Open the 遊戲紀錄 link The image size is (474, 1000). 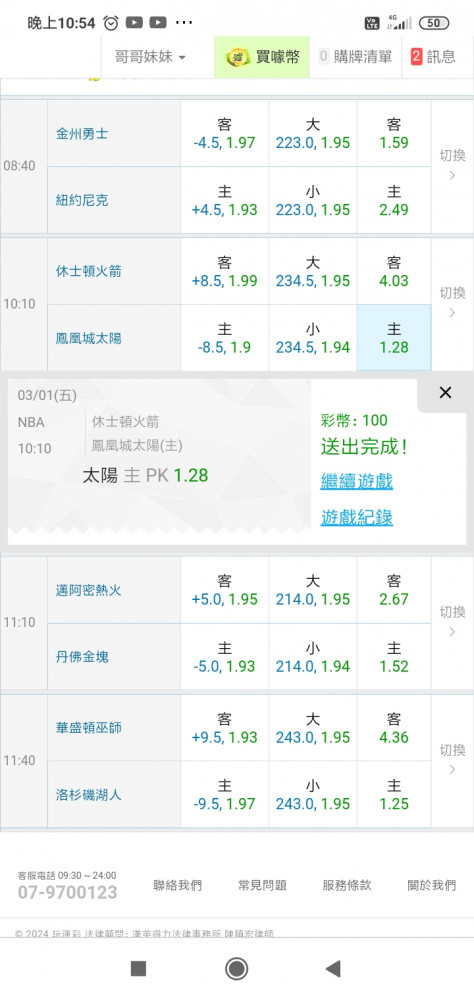click(x=357, y=518)
